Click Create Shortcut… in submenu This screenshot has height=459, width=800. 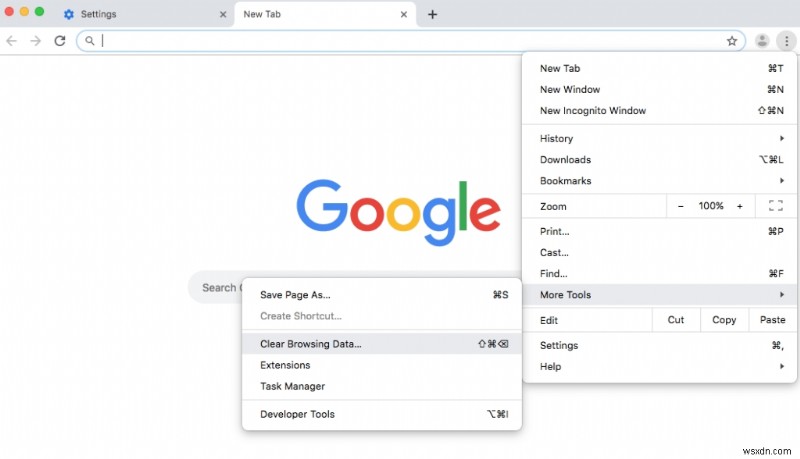click(x=382, y=316)
